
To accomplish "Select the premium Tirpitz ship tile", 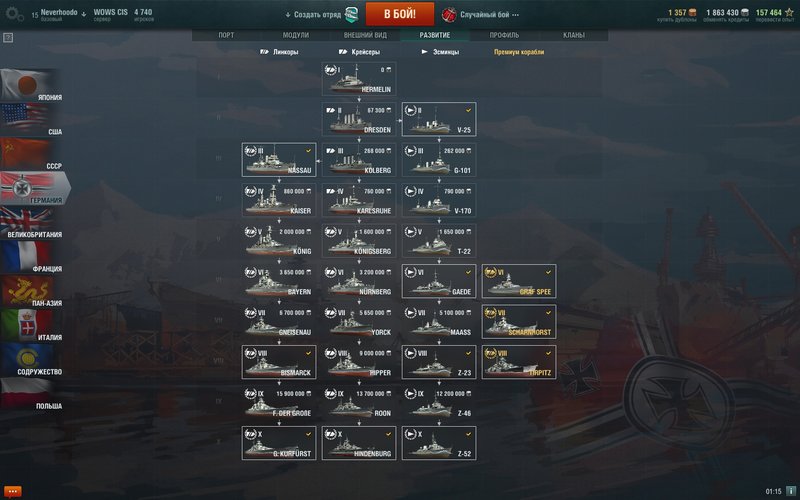I will pyautogui.click(x=519, y=362).
